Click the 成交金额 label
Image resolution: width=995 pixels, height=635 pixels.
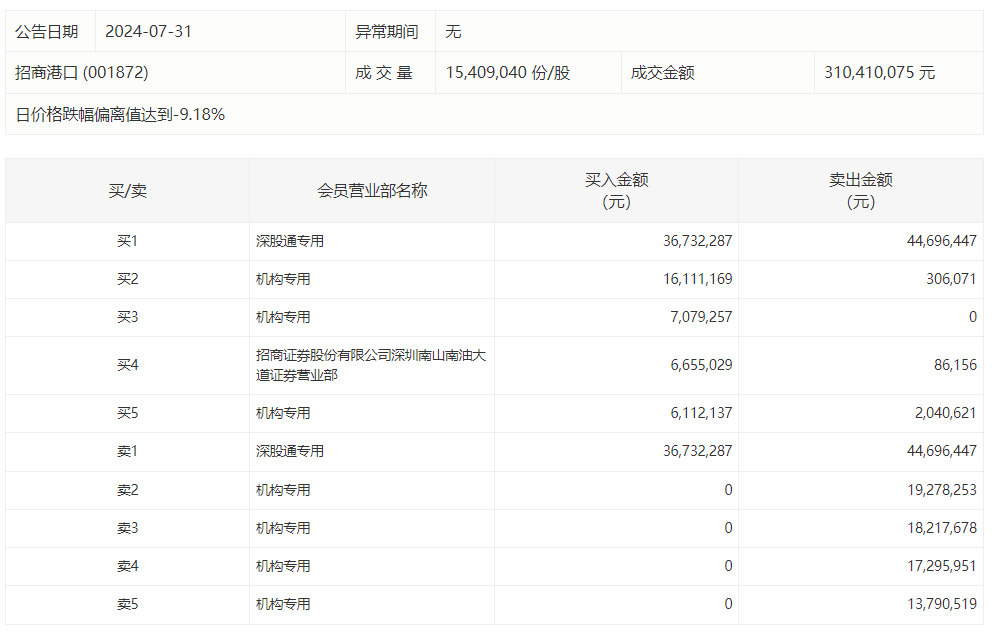(x=662, y=73)
